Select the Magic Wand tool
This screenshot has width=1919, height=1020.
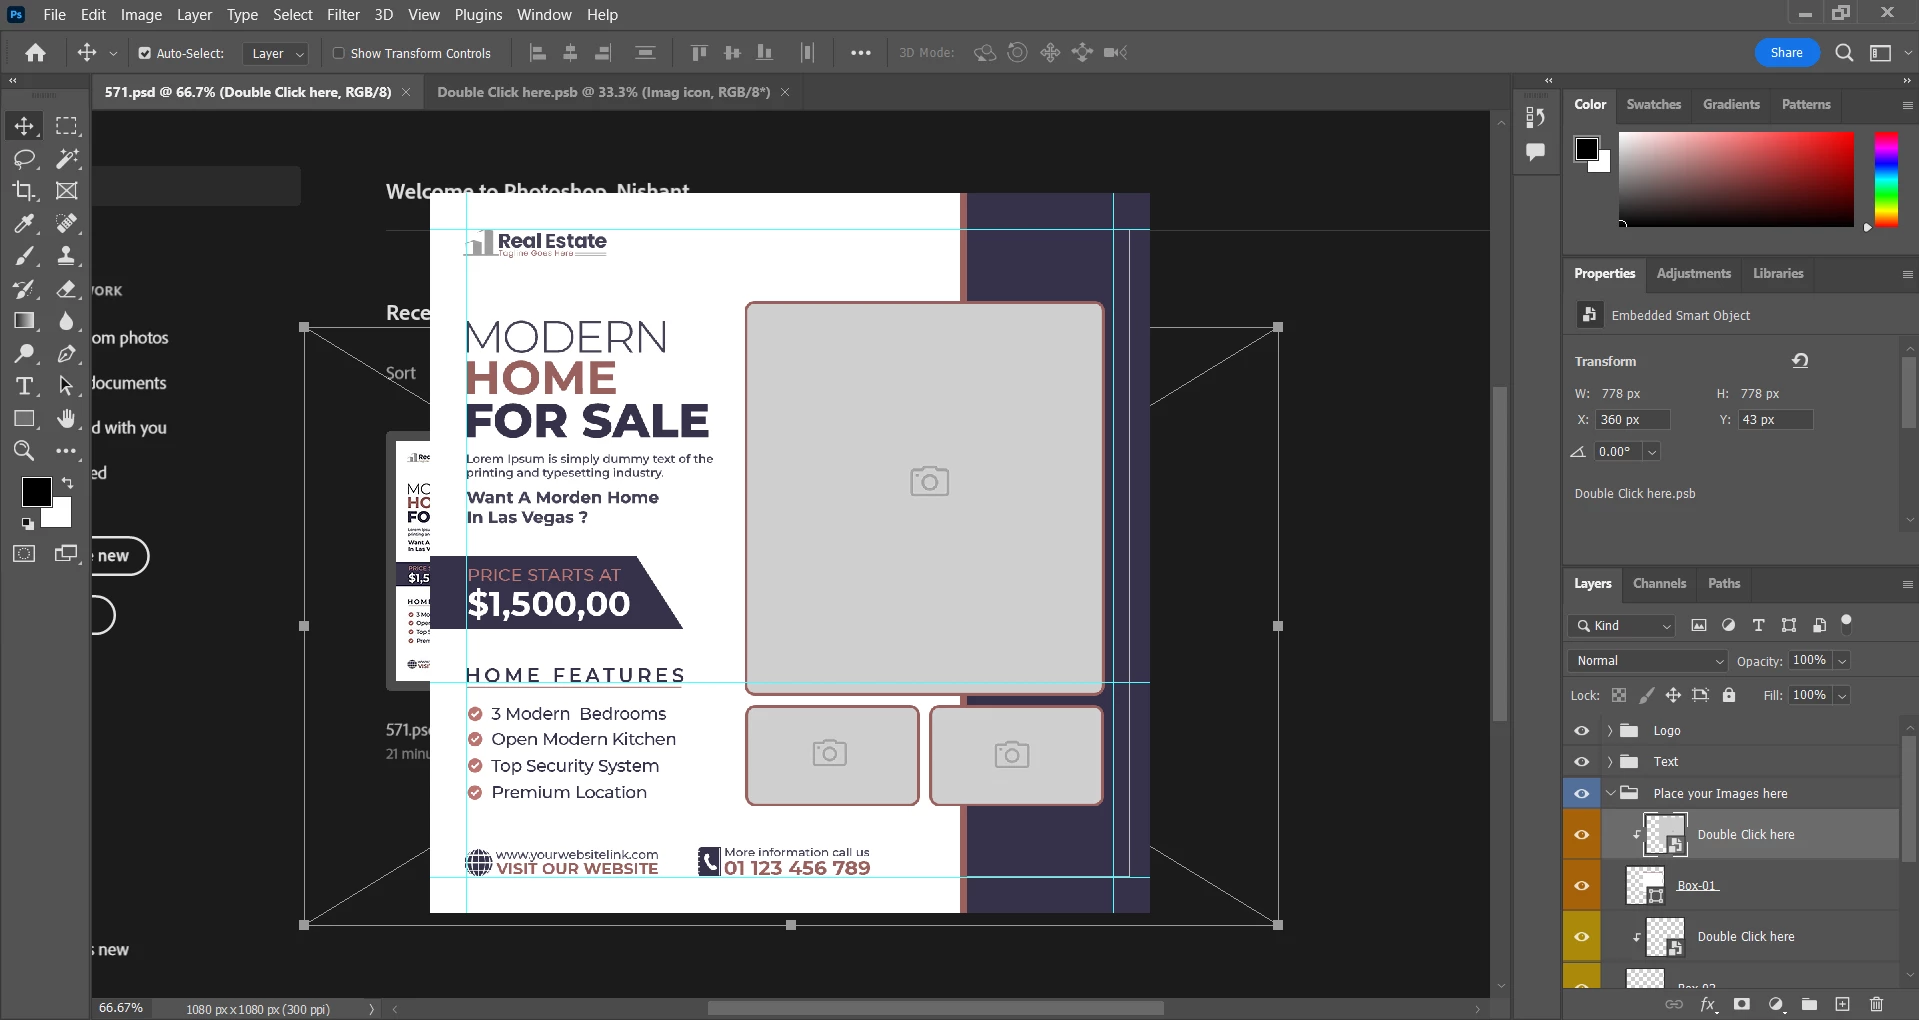(x=67, y=158)
